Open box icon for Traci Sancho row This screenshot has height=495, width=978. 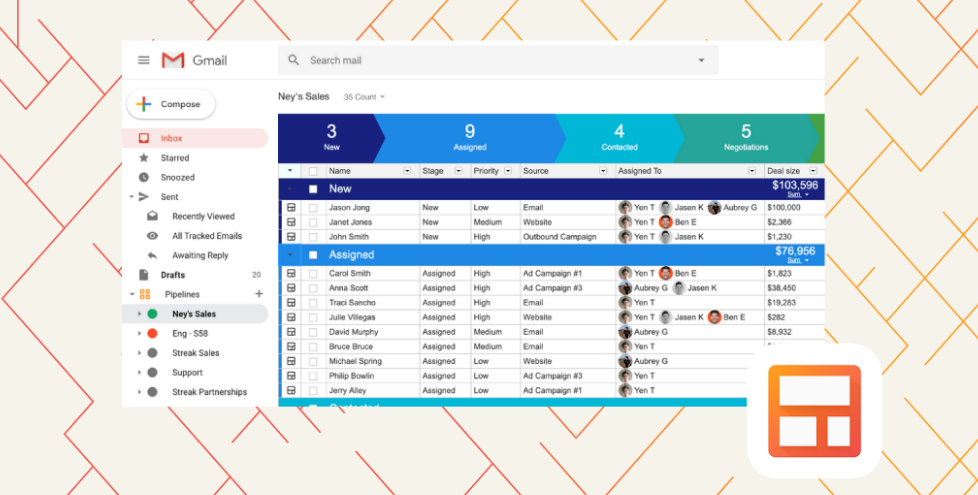coord(291,302)
